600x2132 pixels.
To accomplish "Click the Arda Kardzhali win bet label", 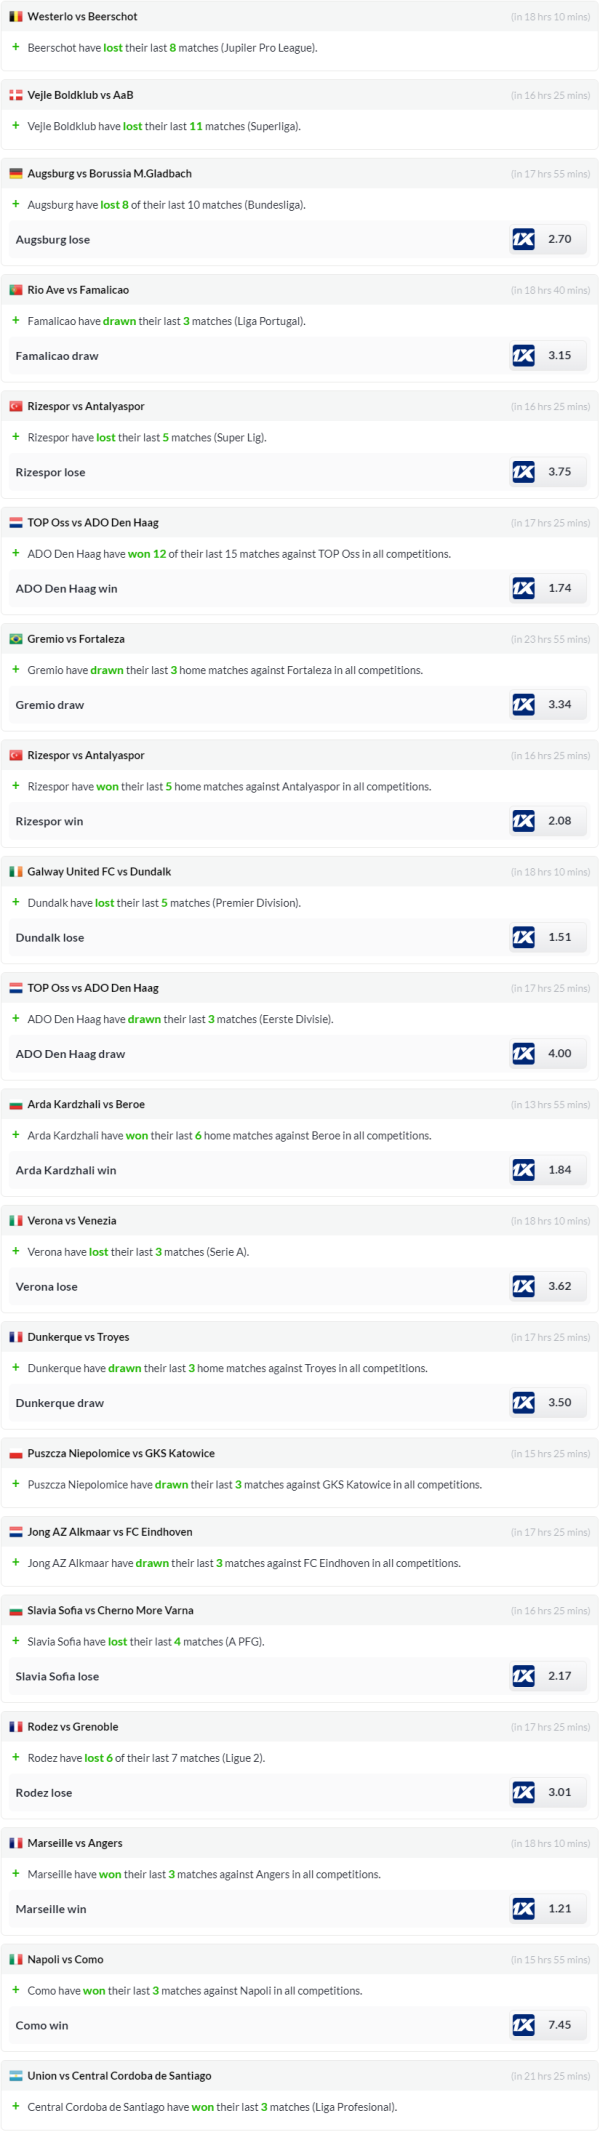I will [x=66, y=1170].
